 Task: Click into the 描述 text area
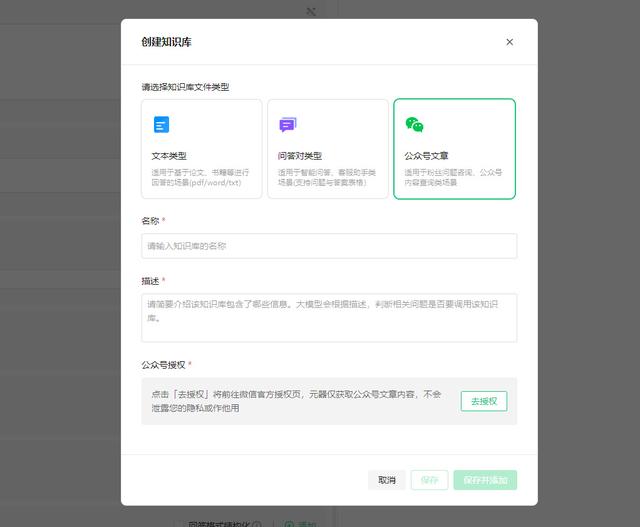[329, 317]
